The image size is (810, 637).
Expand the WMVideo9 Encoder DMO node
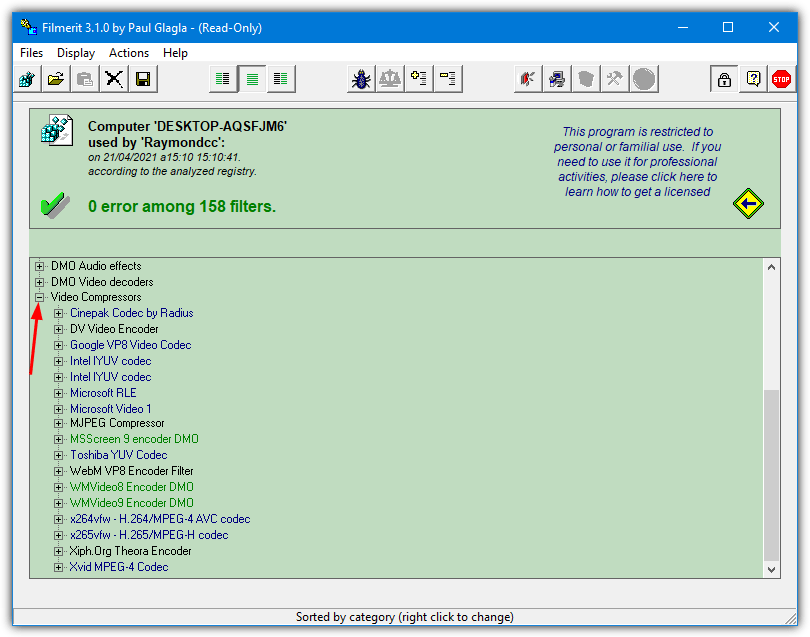58,503
